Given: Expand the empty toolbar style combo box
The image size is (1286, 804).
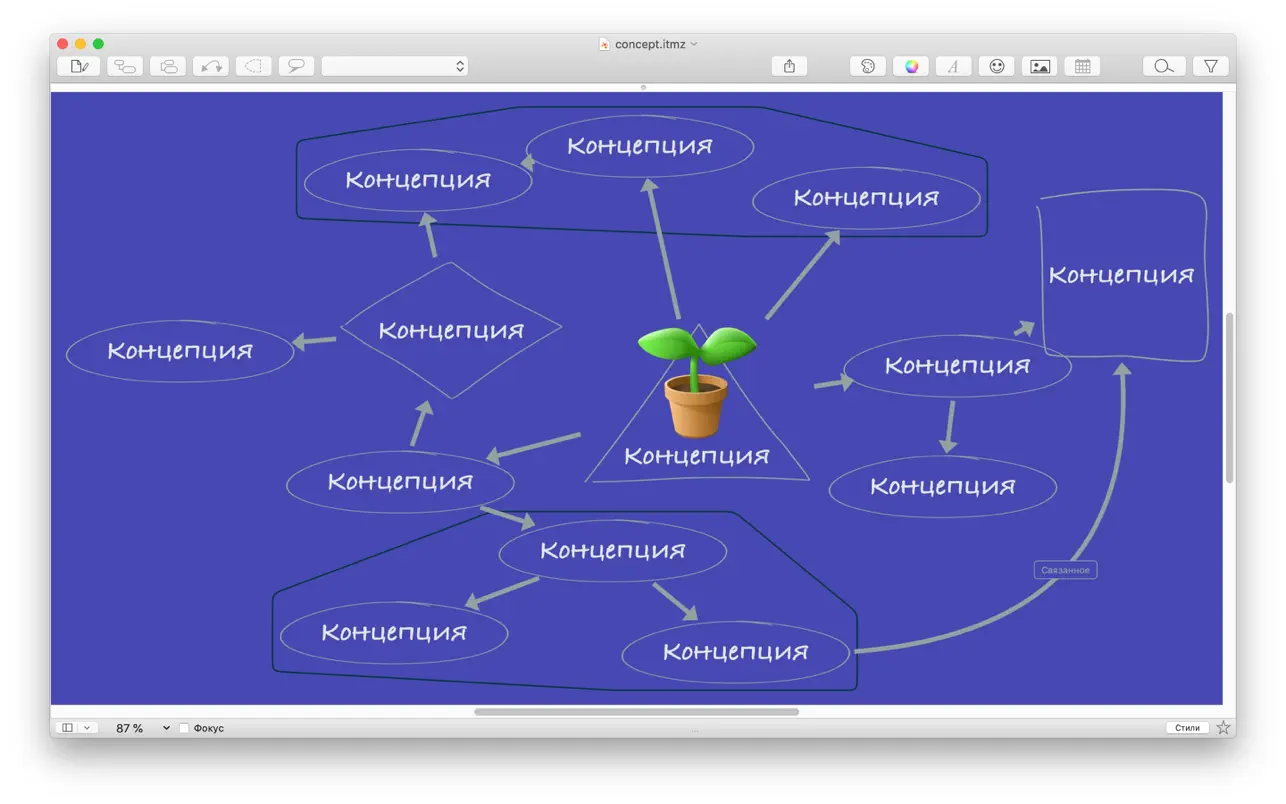Looking at the screenshot, I should [394, 66].
